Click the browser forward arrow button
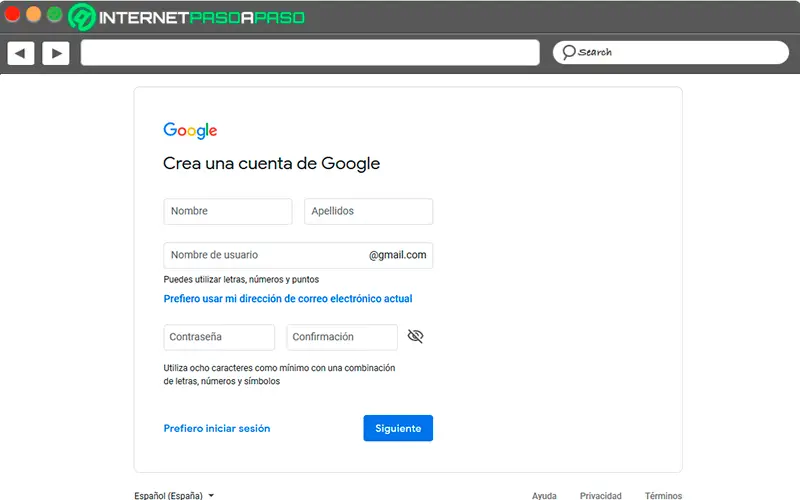The width and height of the screenshot is (800, 500). click(56, 53)
